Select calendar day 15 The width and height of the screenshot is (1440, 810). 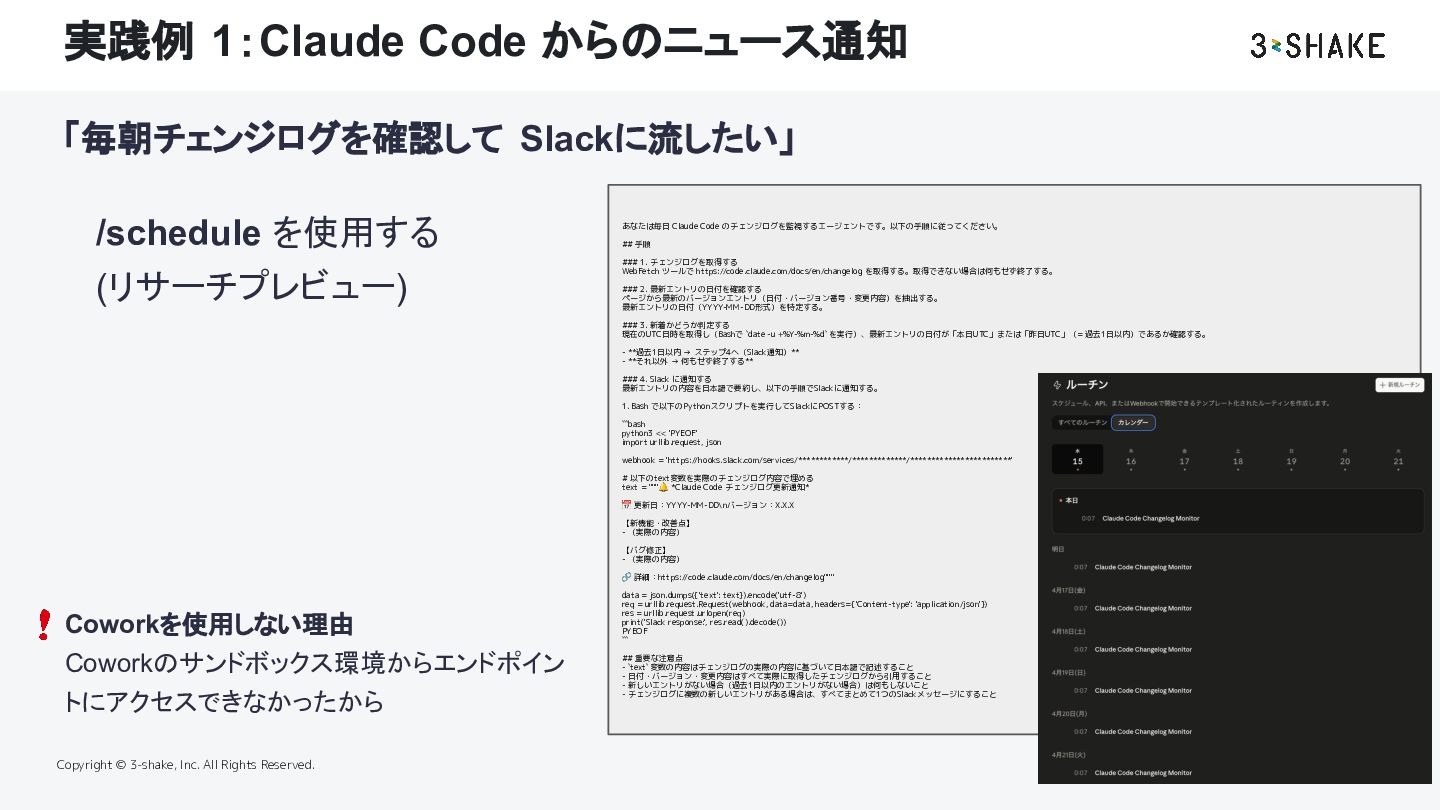pos(1078,459)
